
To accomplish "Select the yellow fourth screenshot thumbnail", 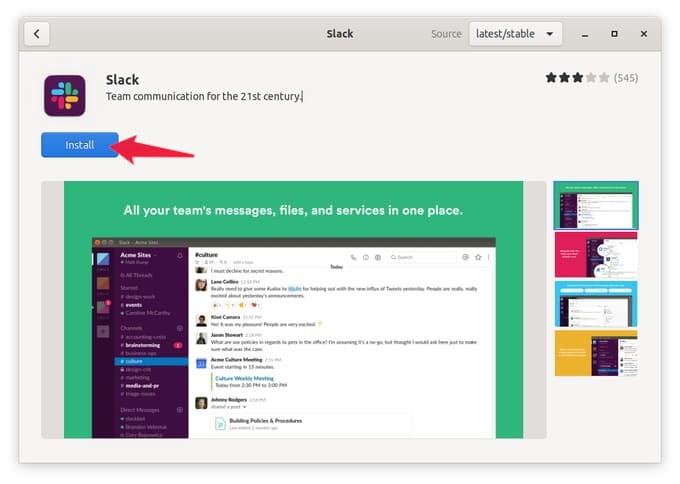I will [596, 353].
